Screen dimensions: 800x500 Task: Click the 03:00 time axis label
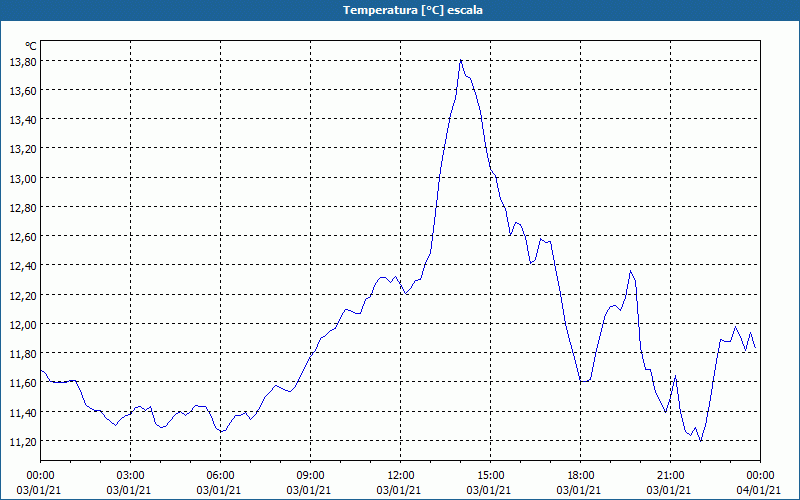[130, 476]
